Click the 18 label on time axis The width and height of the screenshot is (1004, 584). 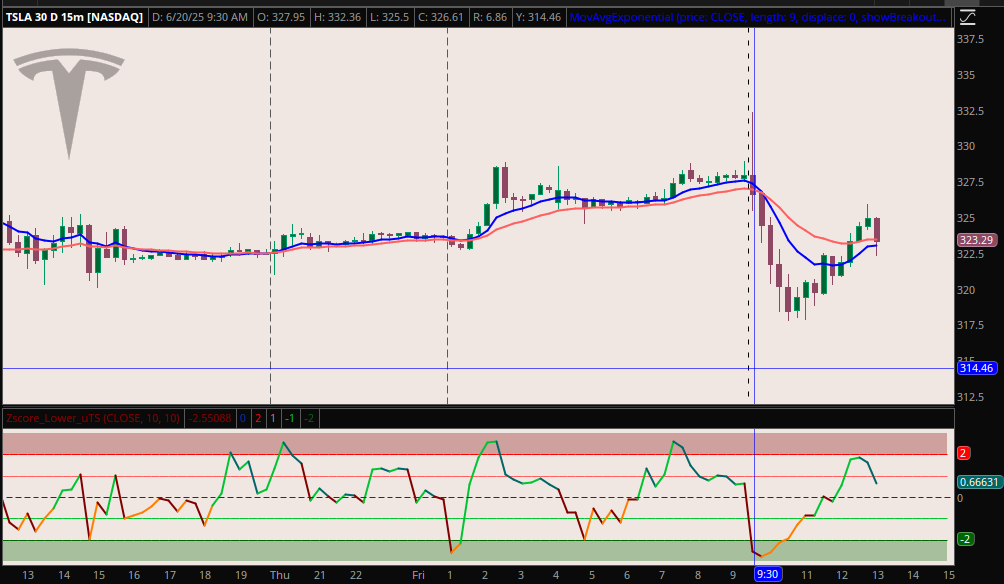[205, 575]
